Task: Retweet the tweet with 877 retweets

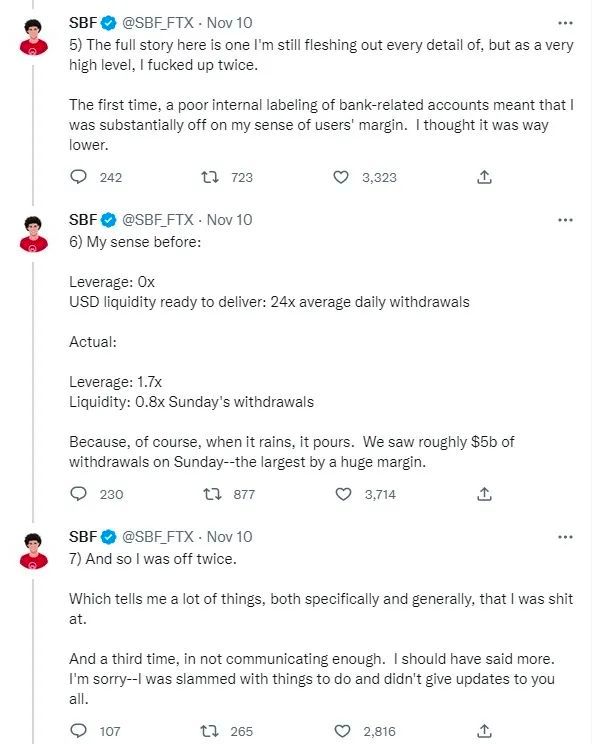Action: click(x=212, y=494)
